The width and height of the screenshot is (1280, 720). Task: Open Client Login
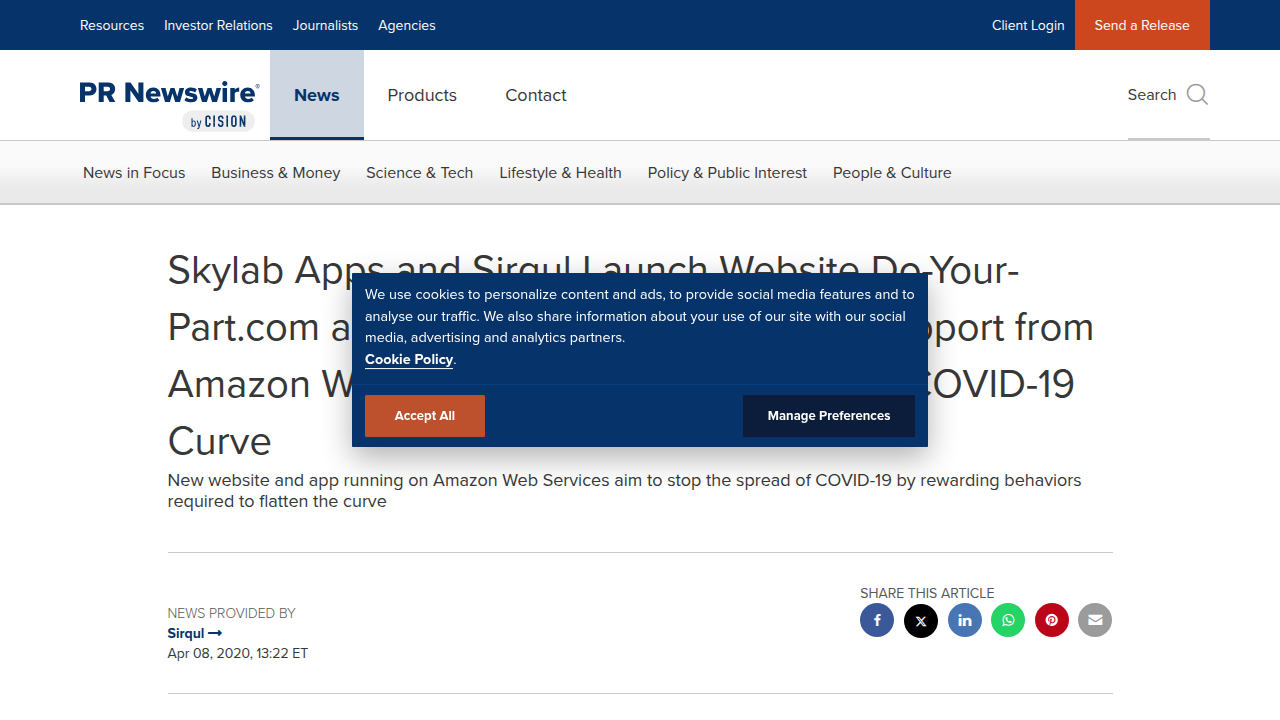click(x=1028, y=25)
